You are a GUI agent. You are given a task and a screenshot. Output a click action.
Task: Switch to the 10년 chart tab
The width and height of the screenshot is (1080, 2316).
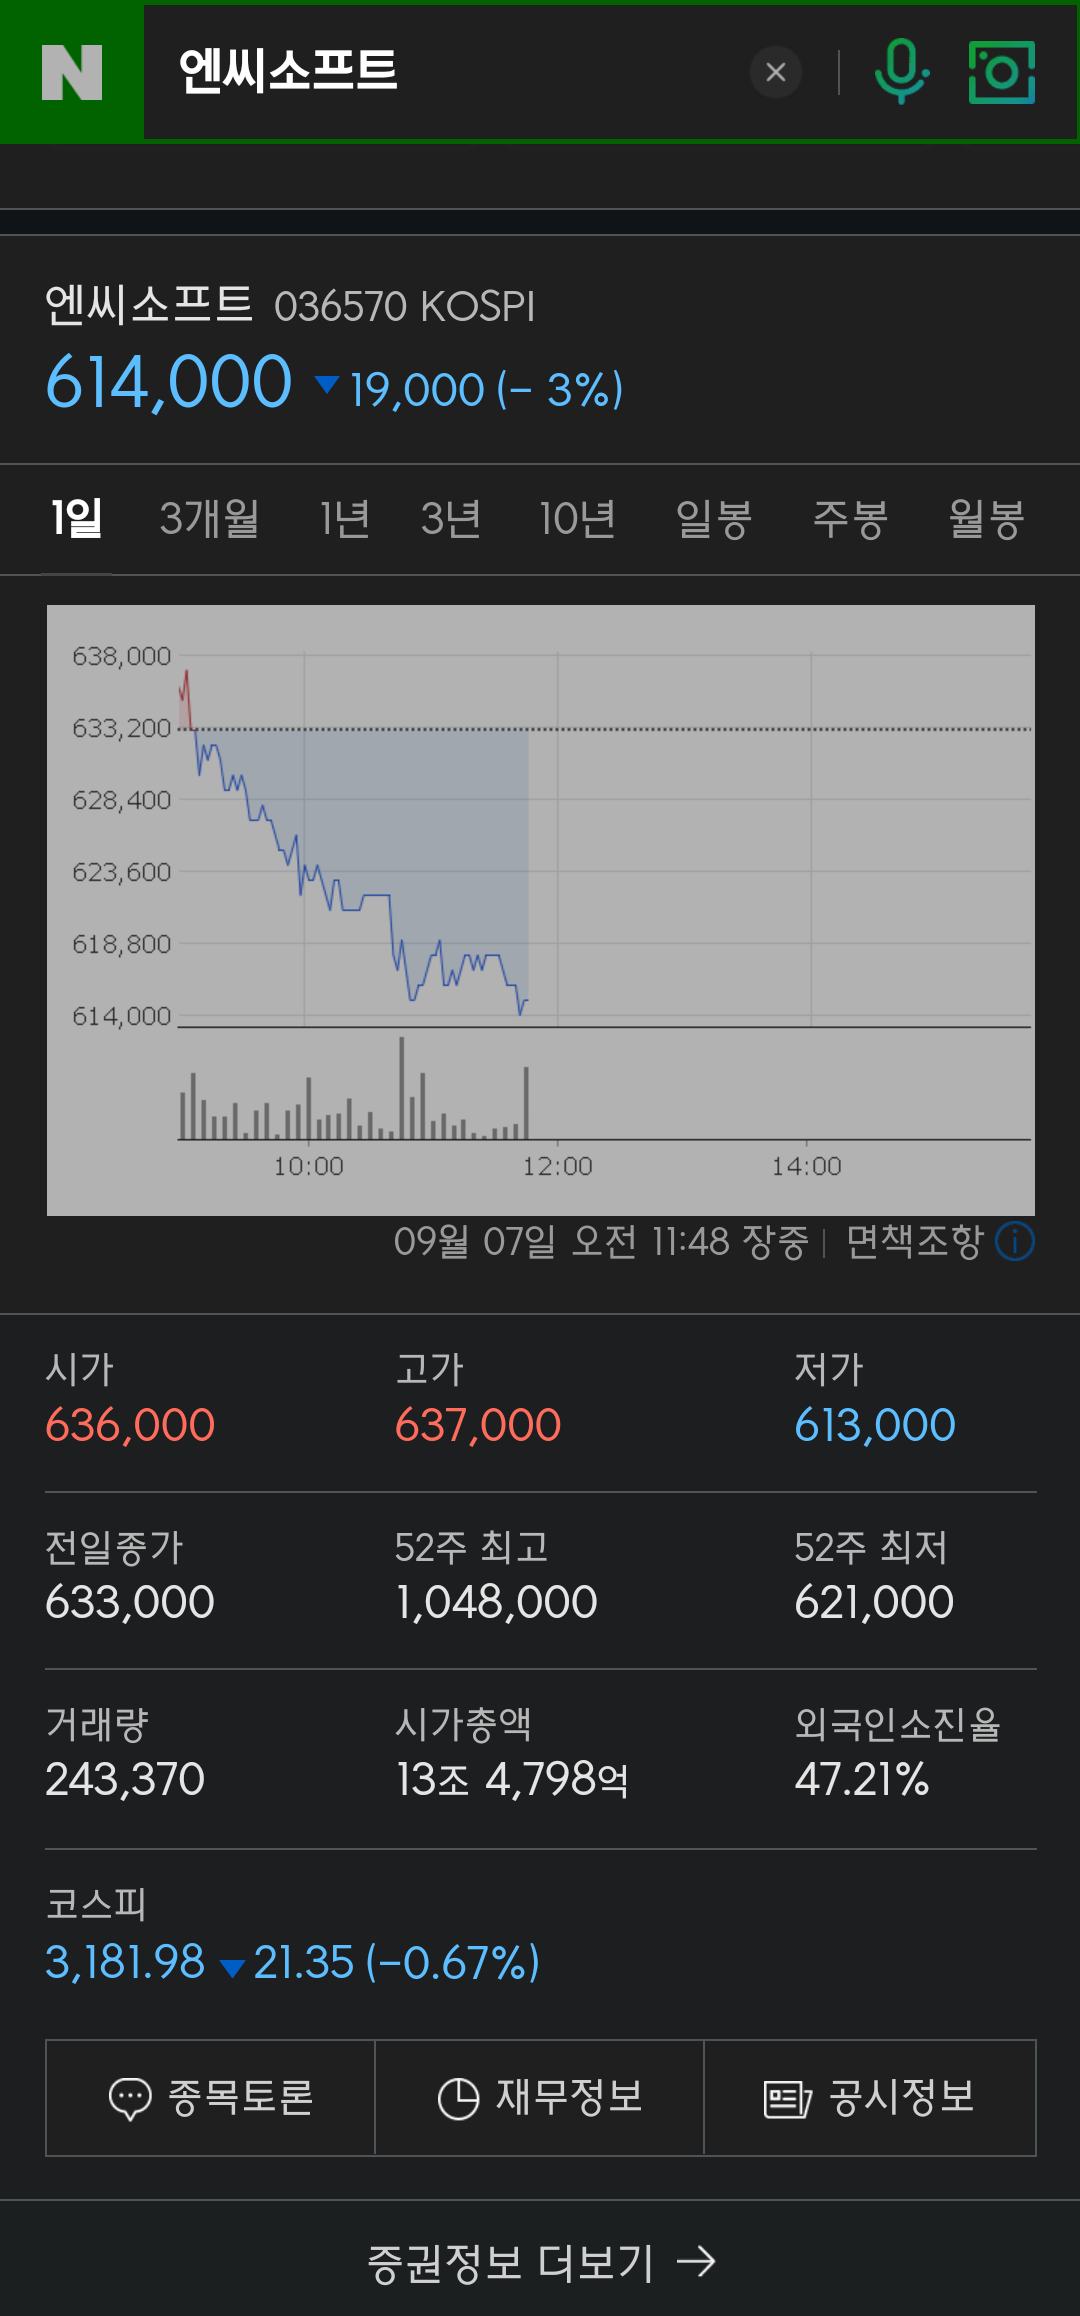click(x=577, y=519)
